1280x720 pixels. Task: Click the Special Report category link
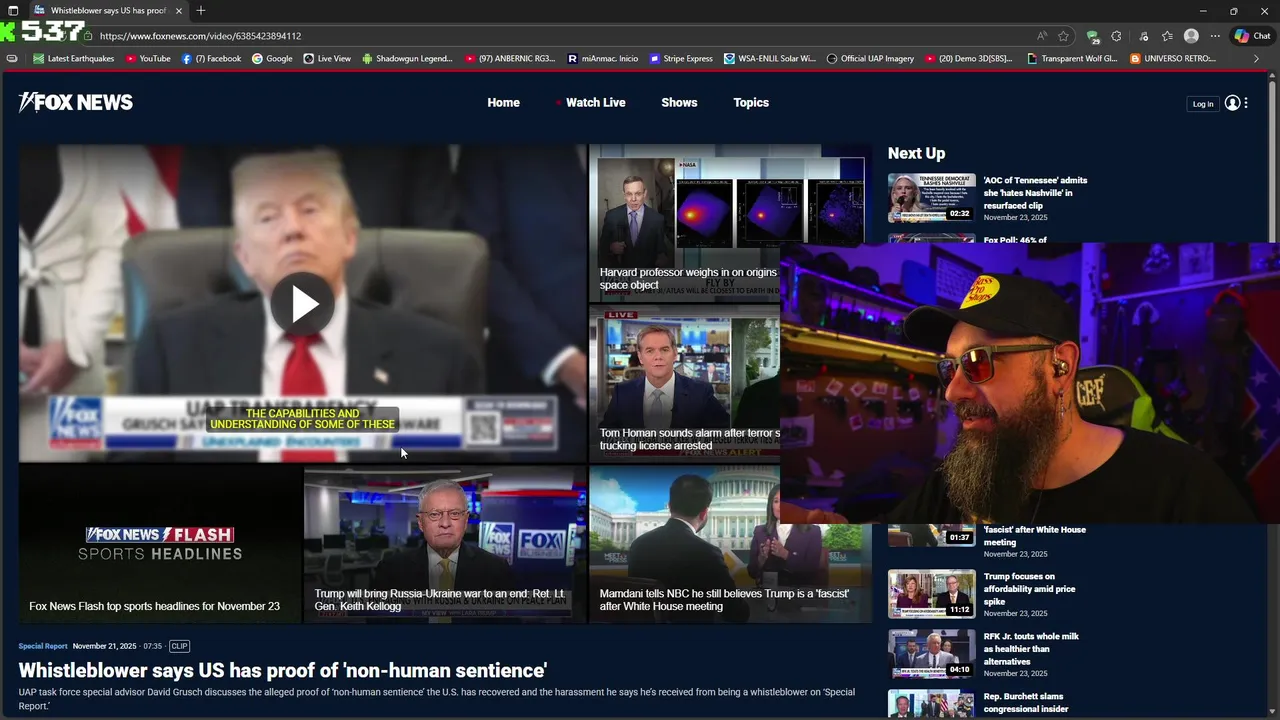click(x=43, y=646)
